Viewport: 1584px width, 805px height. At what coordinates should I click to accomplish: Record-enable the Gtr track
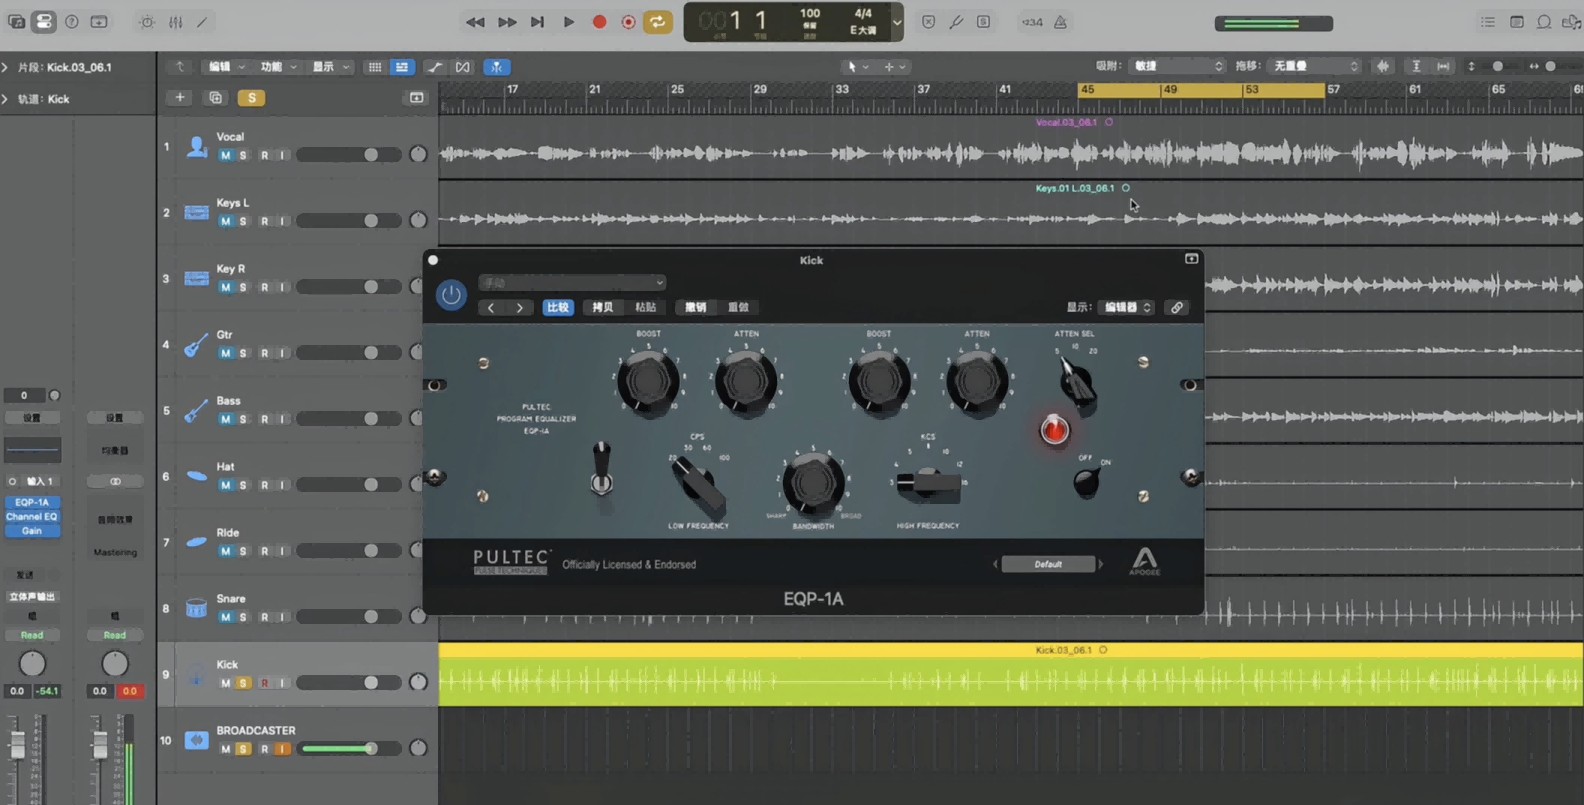coord(264,353)
